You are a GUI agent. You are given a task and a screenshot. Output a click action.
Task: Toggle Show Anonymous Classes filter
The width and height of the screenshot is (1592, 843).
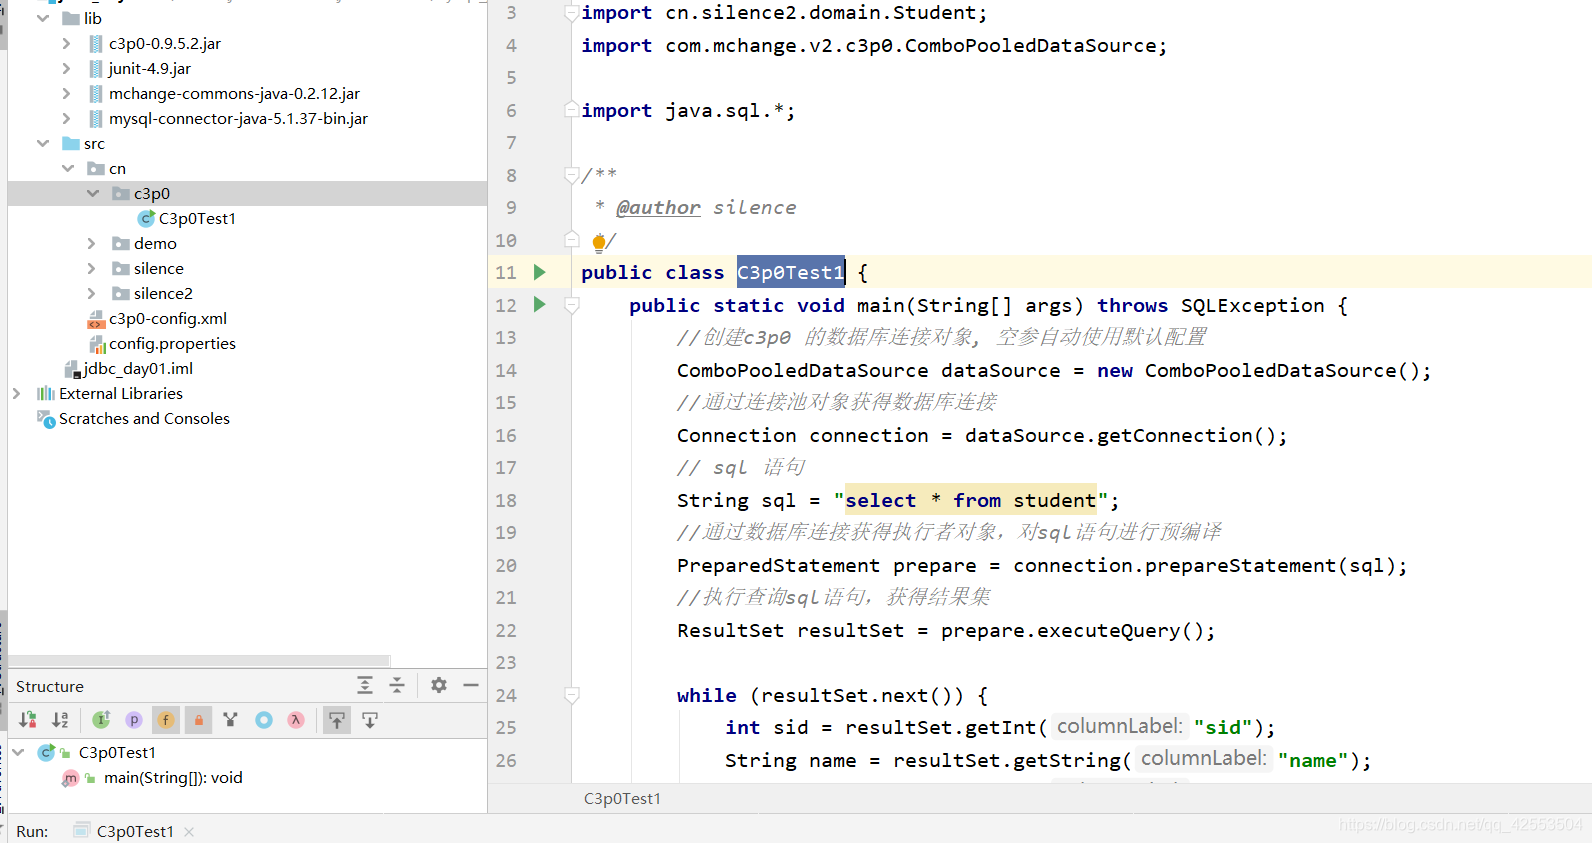pyautogui.click(x=264, y=720)
